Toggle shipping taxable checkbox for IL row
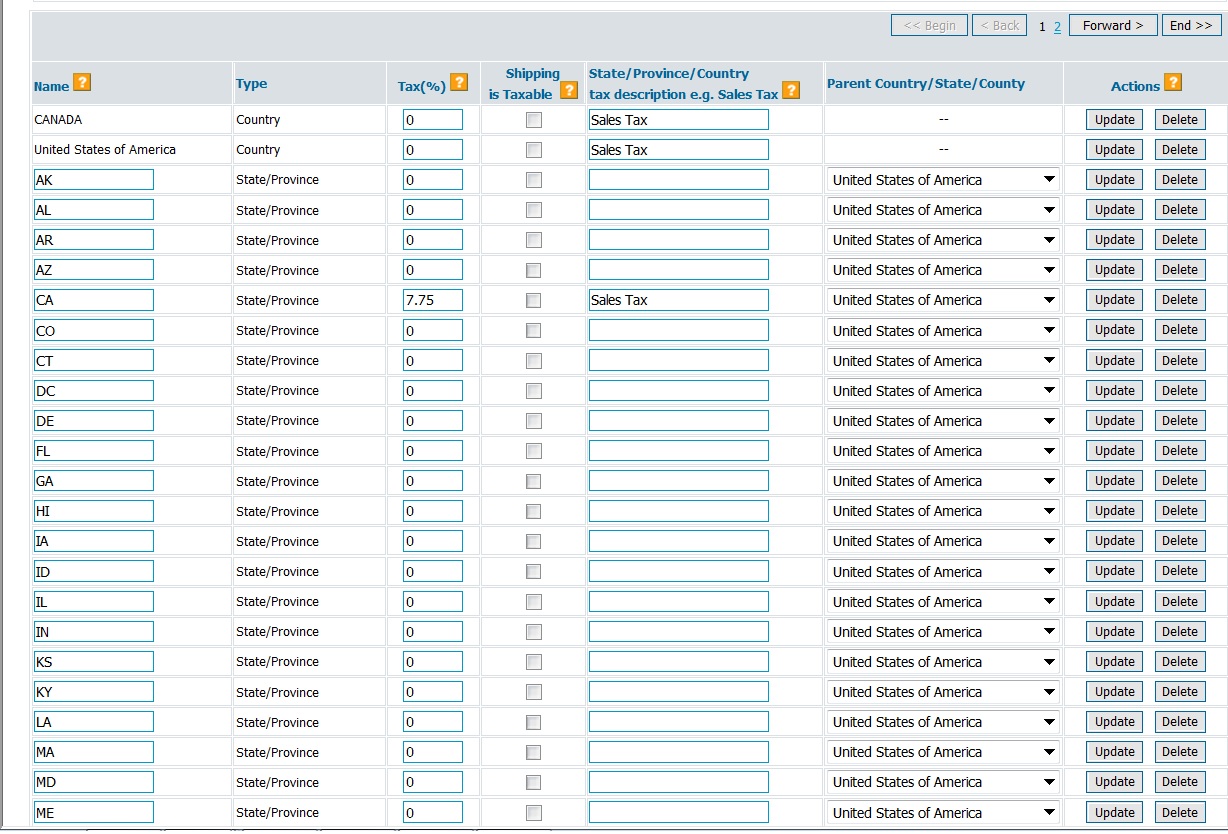This screenshot has width=1228, height=834. [534, 602]
